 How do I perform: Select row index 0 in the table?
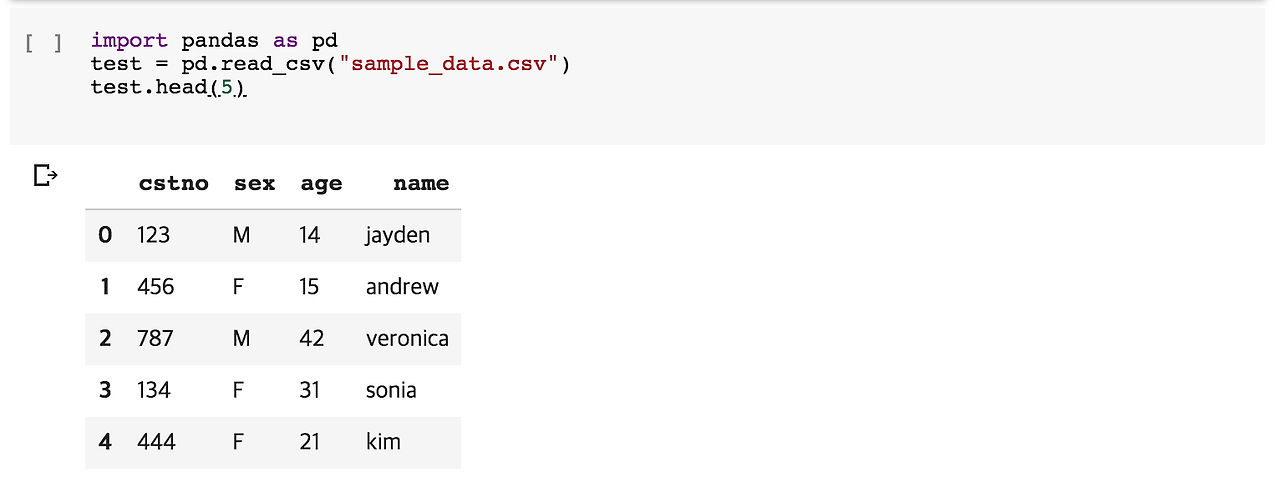click(105, 236)
